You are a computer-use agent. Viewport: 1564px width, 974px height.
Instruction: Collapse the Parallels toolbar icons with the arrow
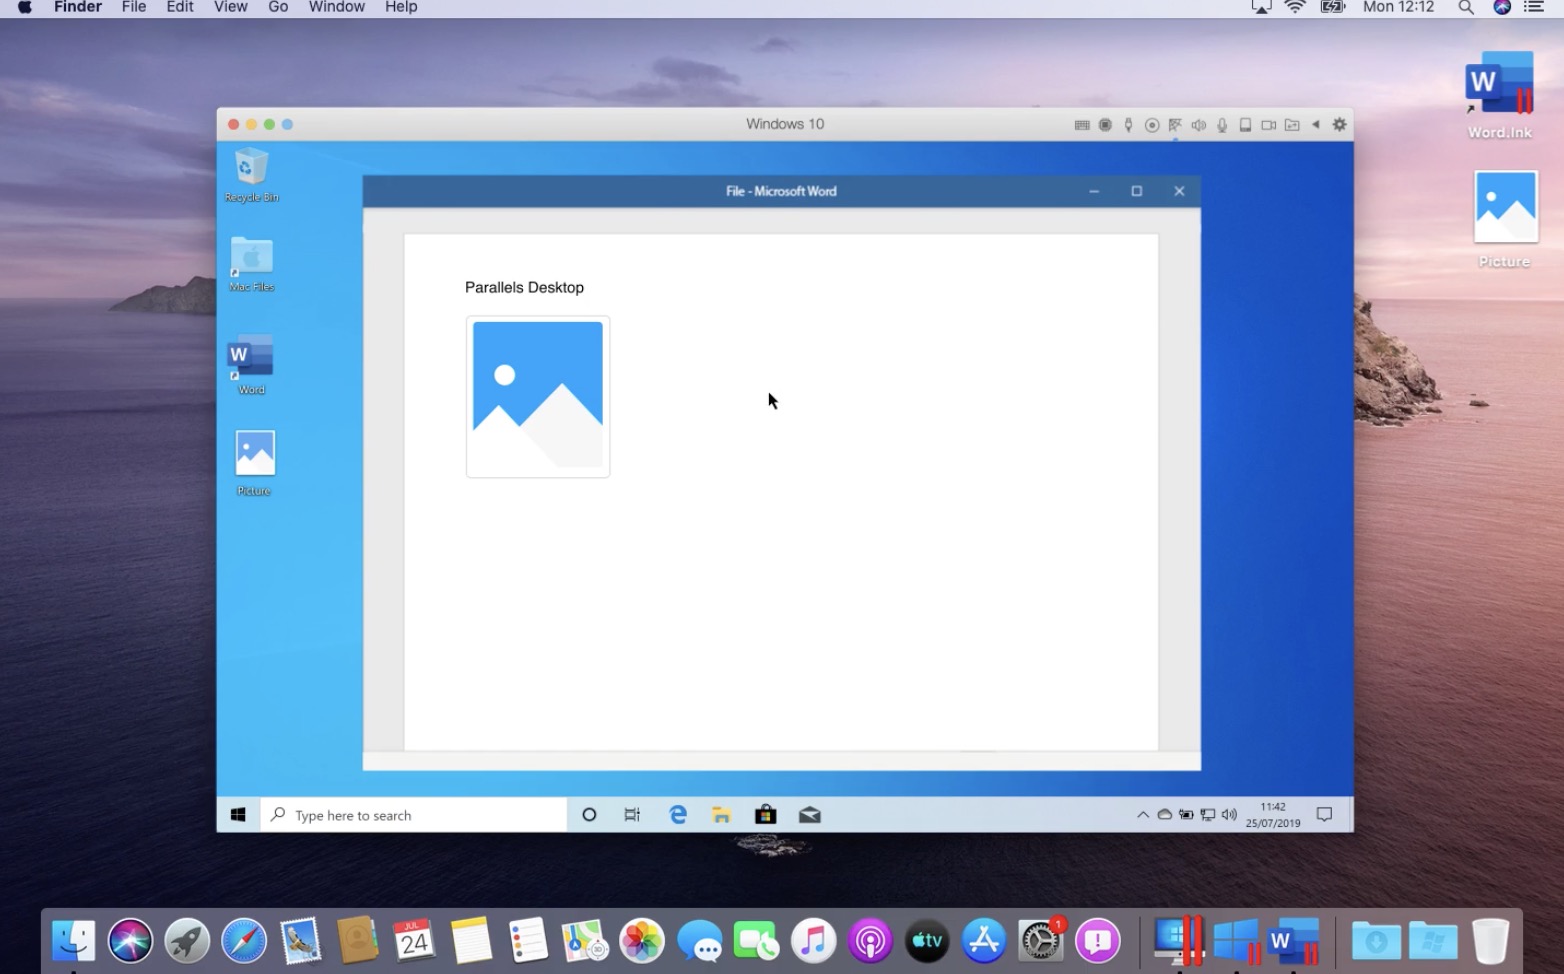(x=1316, y=125)
